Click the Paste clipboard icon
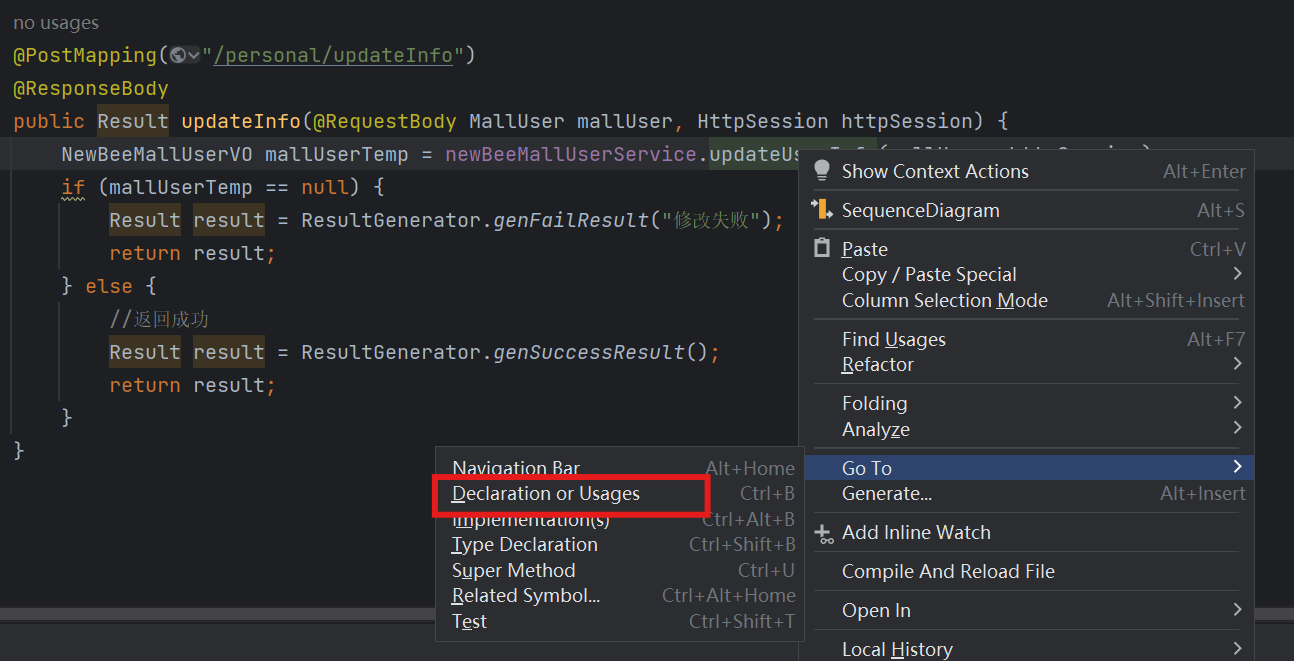The height and width of the screenshot is (661, 1294). [x=822, y=248]
